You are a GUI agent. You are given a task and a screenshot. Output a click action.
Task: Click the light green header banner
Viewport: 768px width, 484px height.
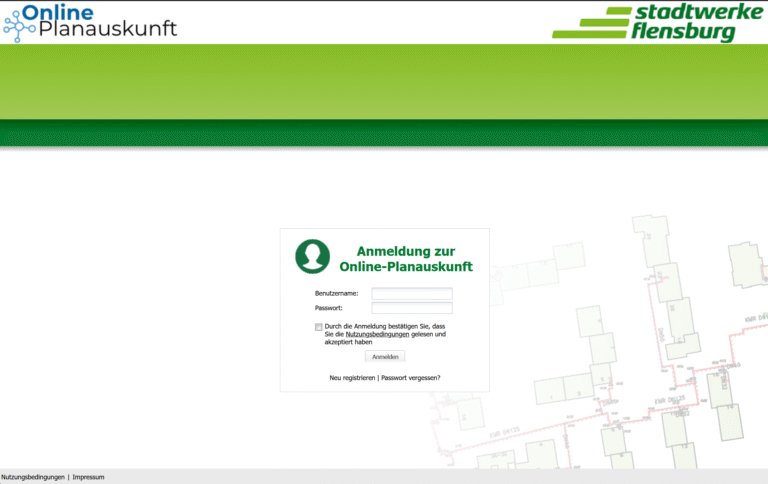[x=384, y=80]
